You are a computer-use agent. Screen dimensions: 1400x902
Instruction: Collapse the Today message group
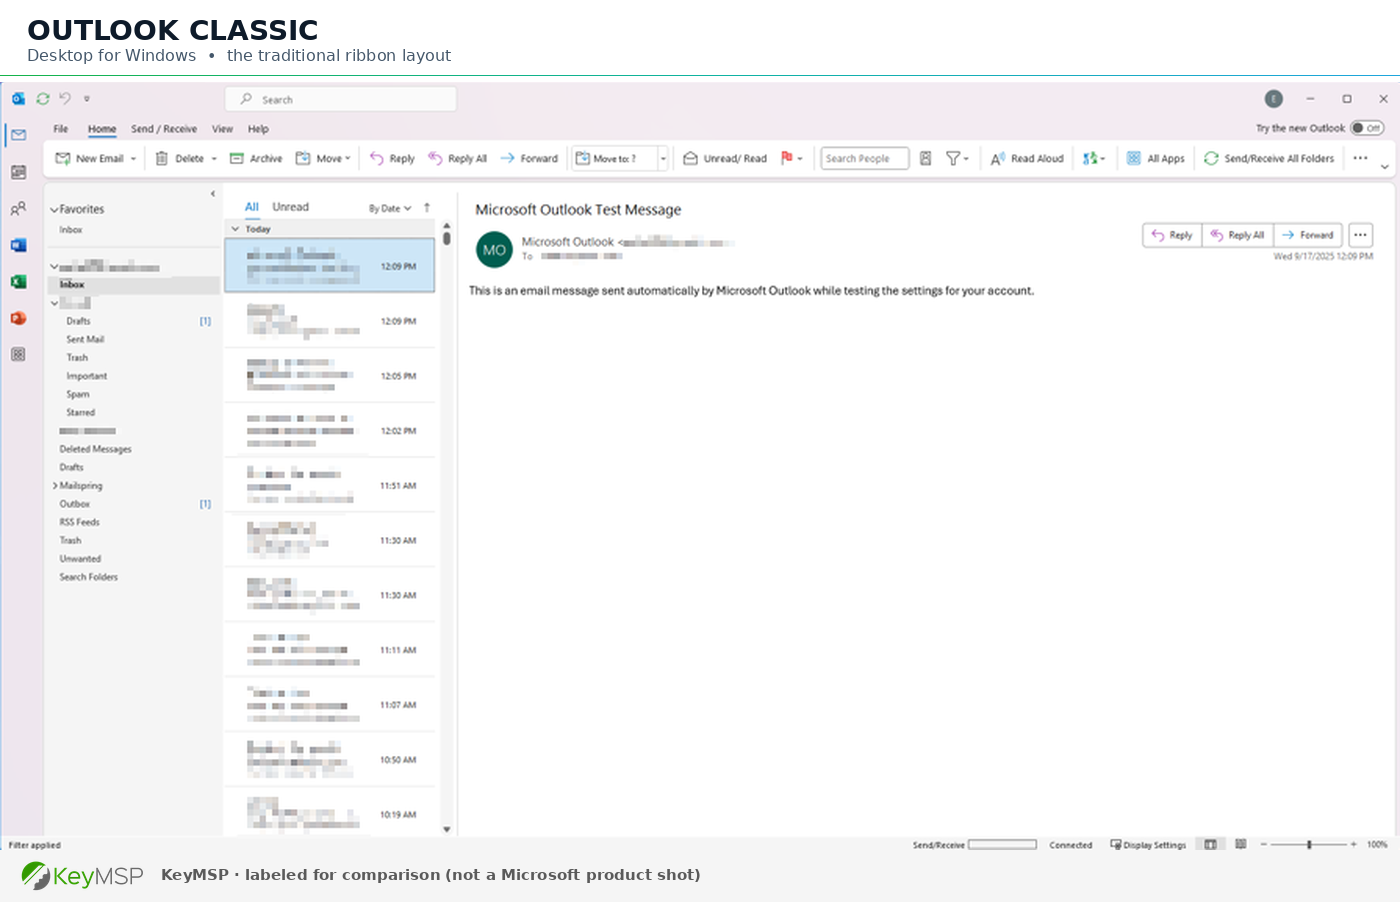point(236,229)
